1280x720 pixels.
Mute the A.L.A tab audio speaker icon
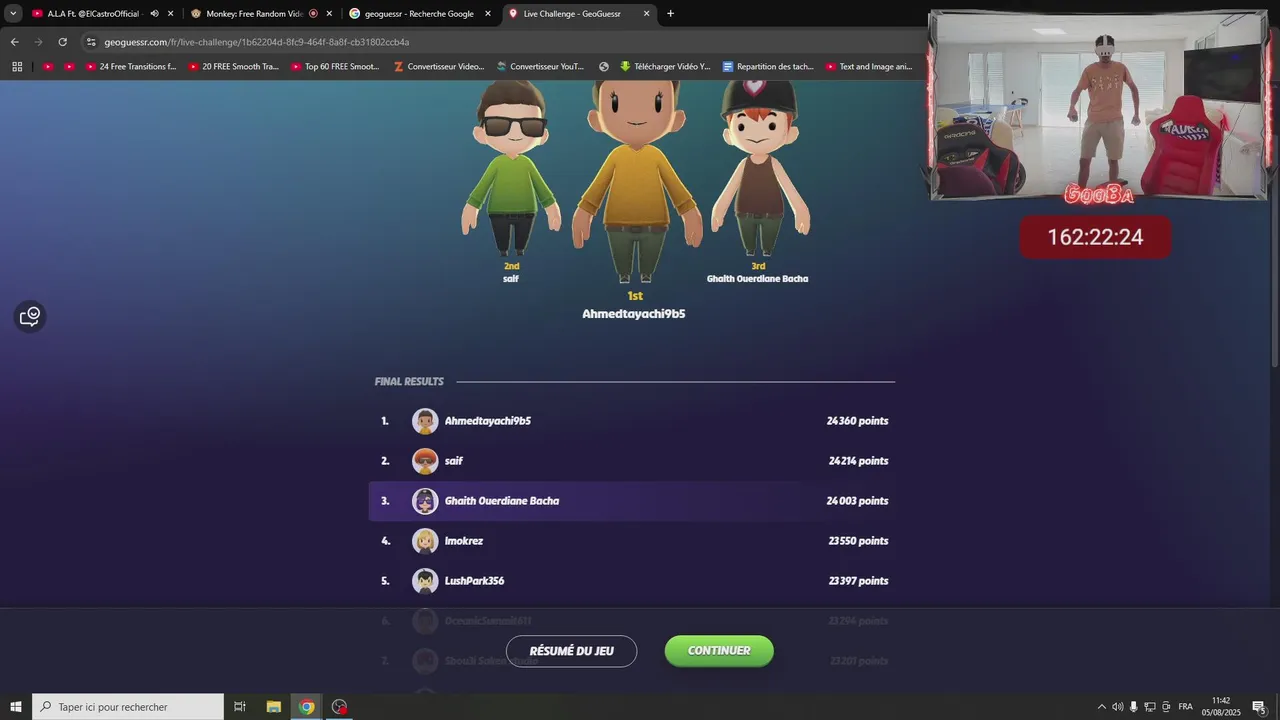[154, 14]
